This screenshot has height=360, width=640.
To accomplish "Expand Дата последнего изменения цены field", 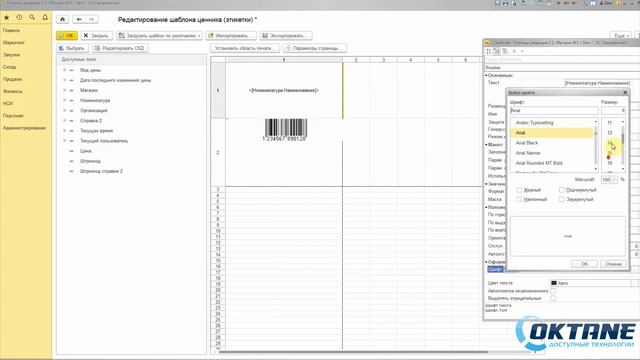I will click(x=64, y=80).
